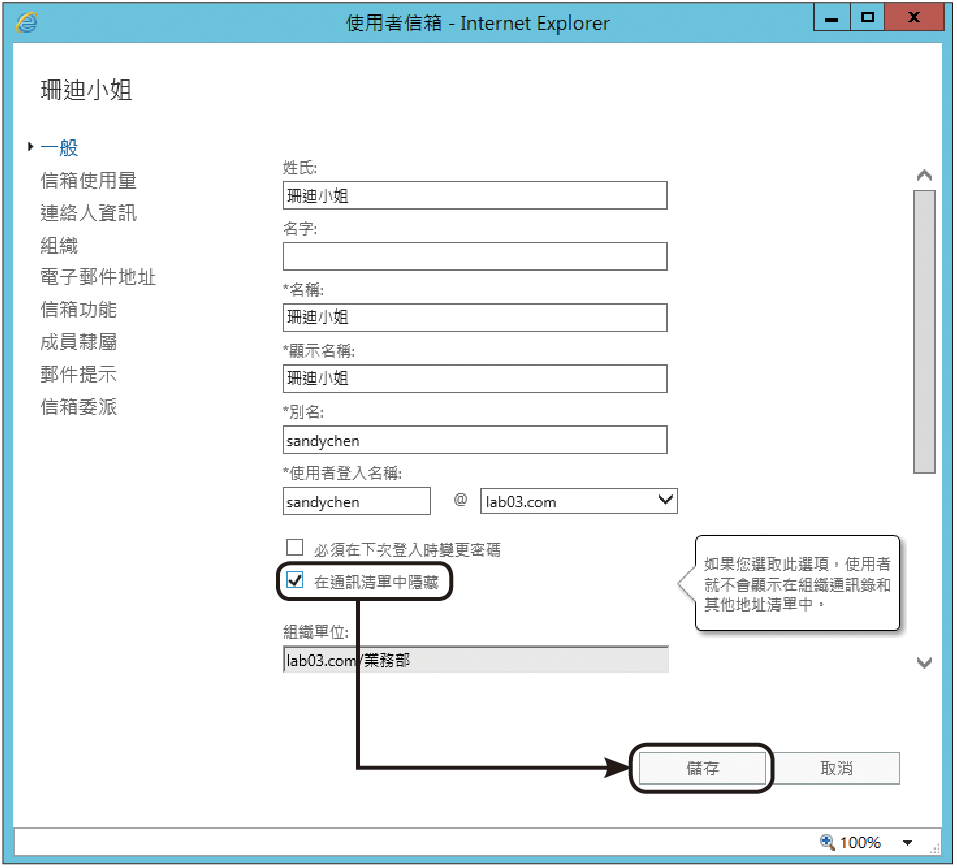Click the scroll up arrow

pos(924,176)
